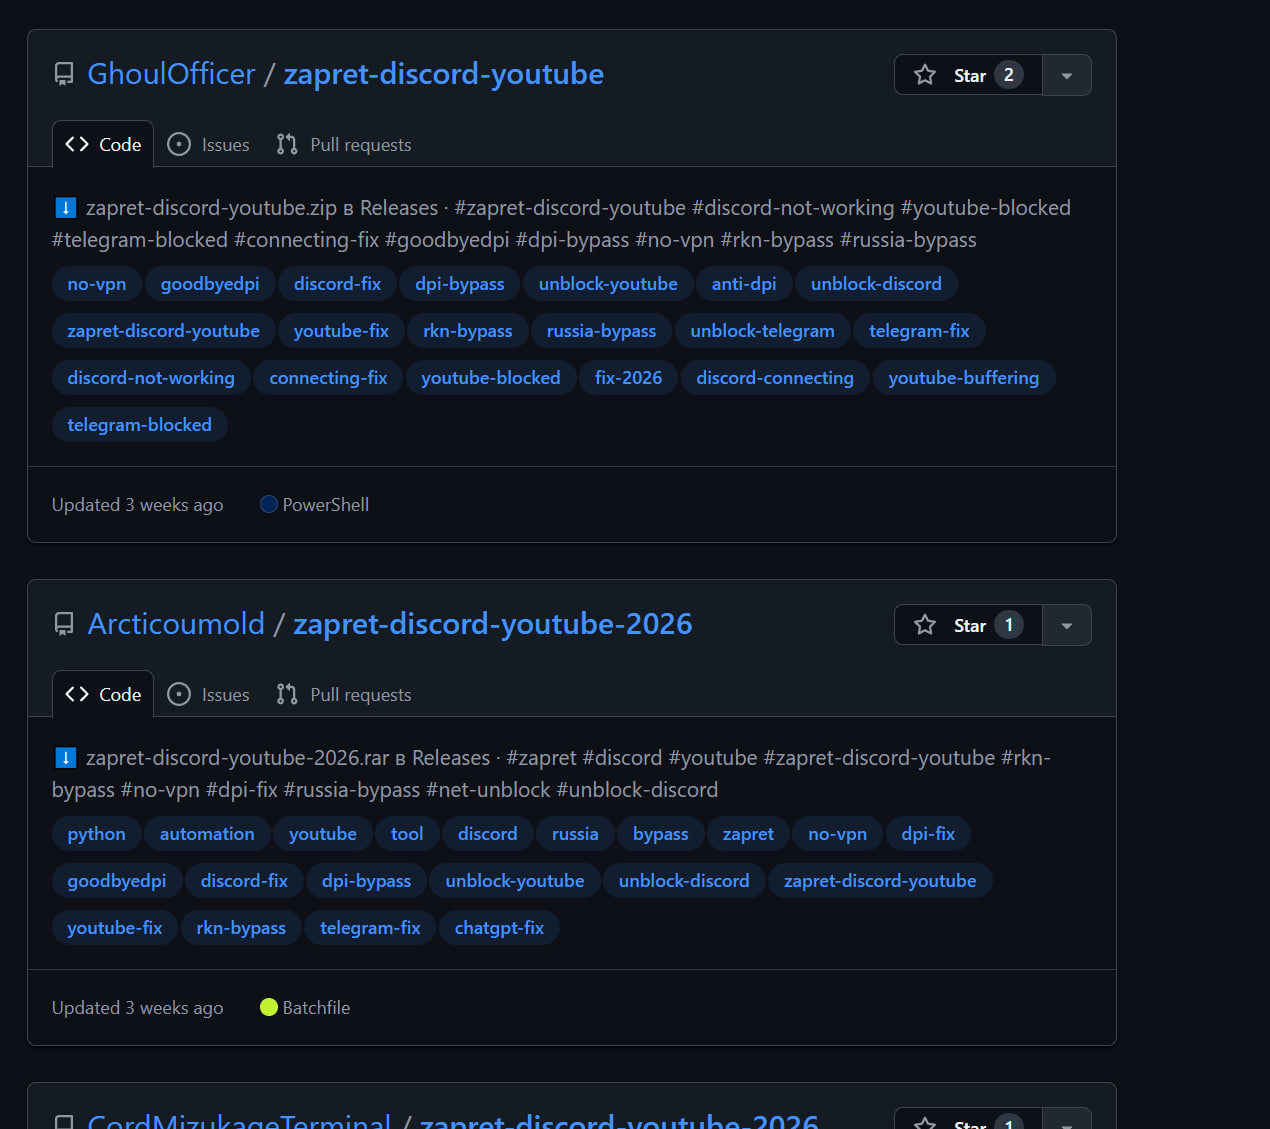Select the youtube-buffering topic tag

pyautogui.click(x=964, y=378)
